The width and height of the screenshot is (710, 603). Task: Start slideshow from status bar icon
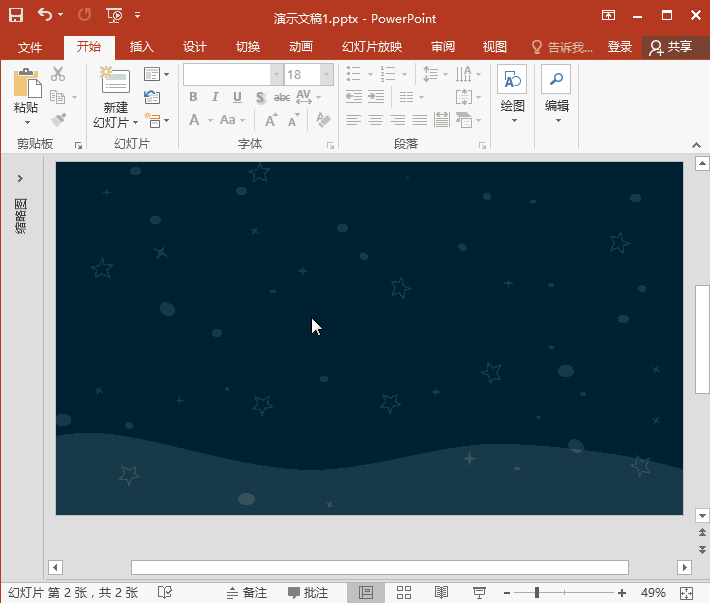(x=479, y=593)
